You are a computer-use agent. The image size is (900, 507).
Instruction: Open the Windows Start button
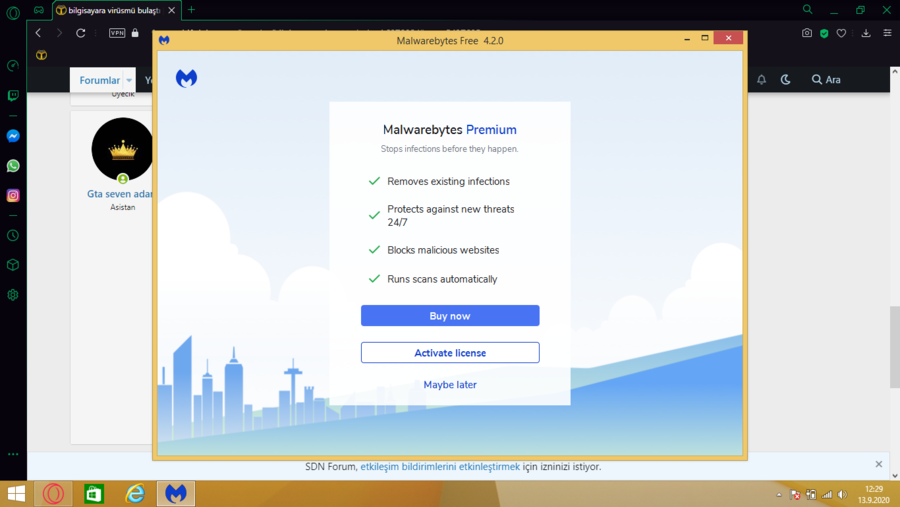[x=16, y=494]
